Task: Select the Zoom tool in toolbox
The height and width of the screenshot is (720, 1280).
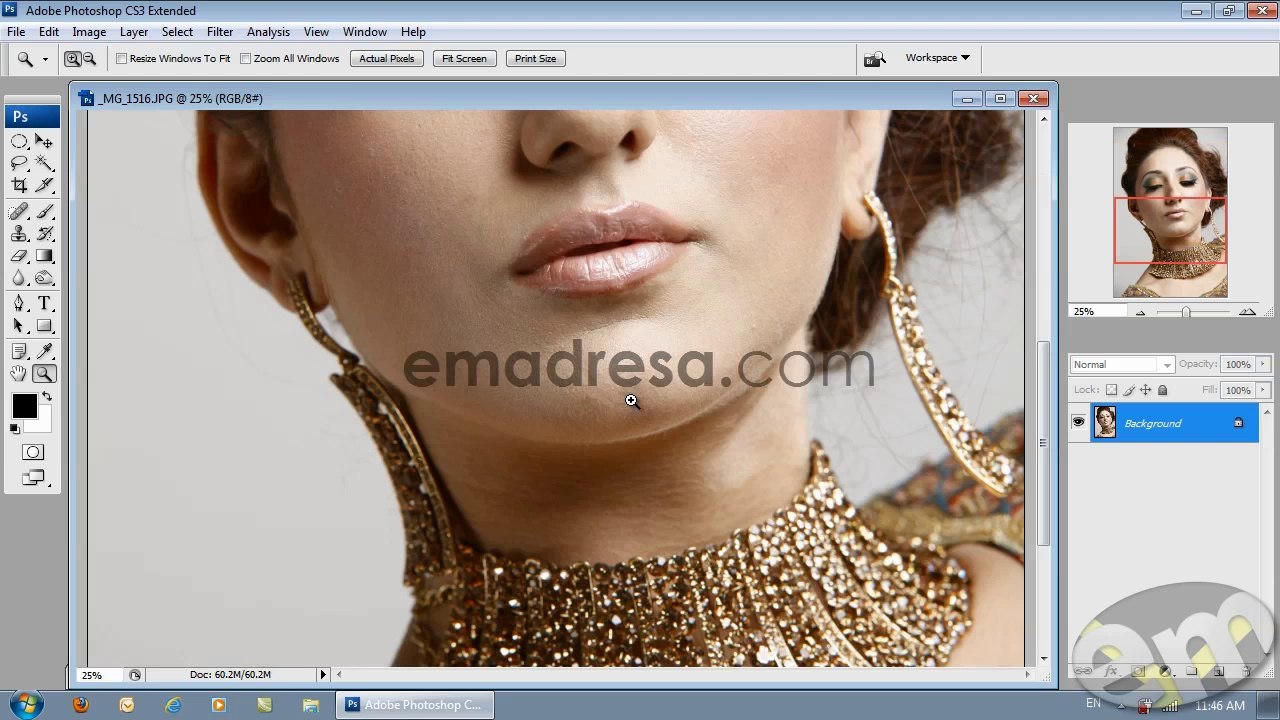Action: pyautogui.click(x=44, y=374)
